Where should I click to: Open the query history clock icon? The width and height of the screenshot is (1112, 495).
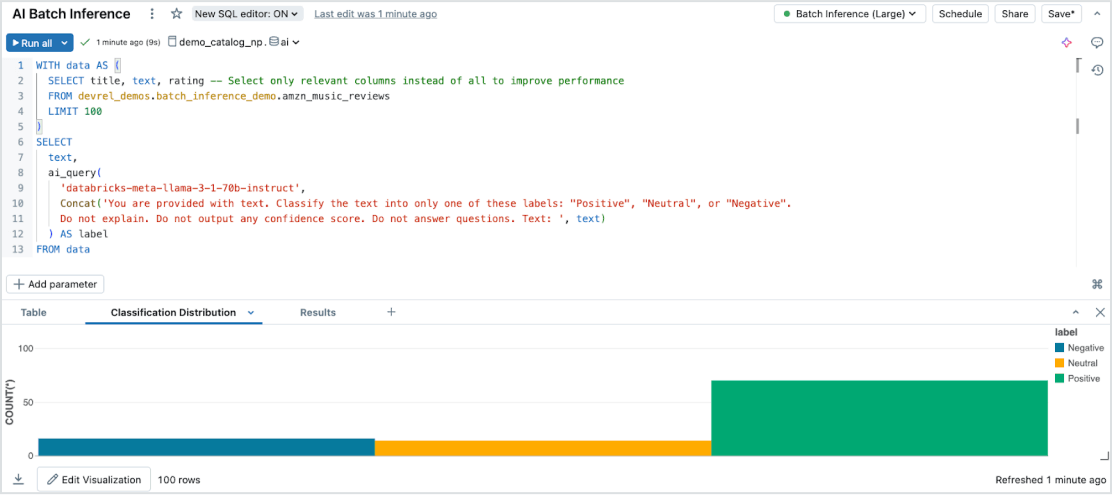pyautogui.click(x=1097, y=70)
